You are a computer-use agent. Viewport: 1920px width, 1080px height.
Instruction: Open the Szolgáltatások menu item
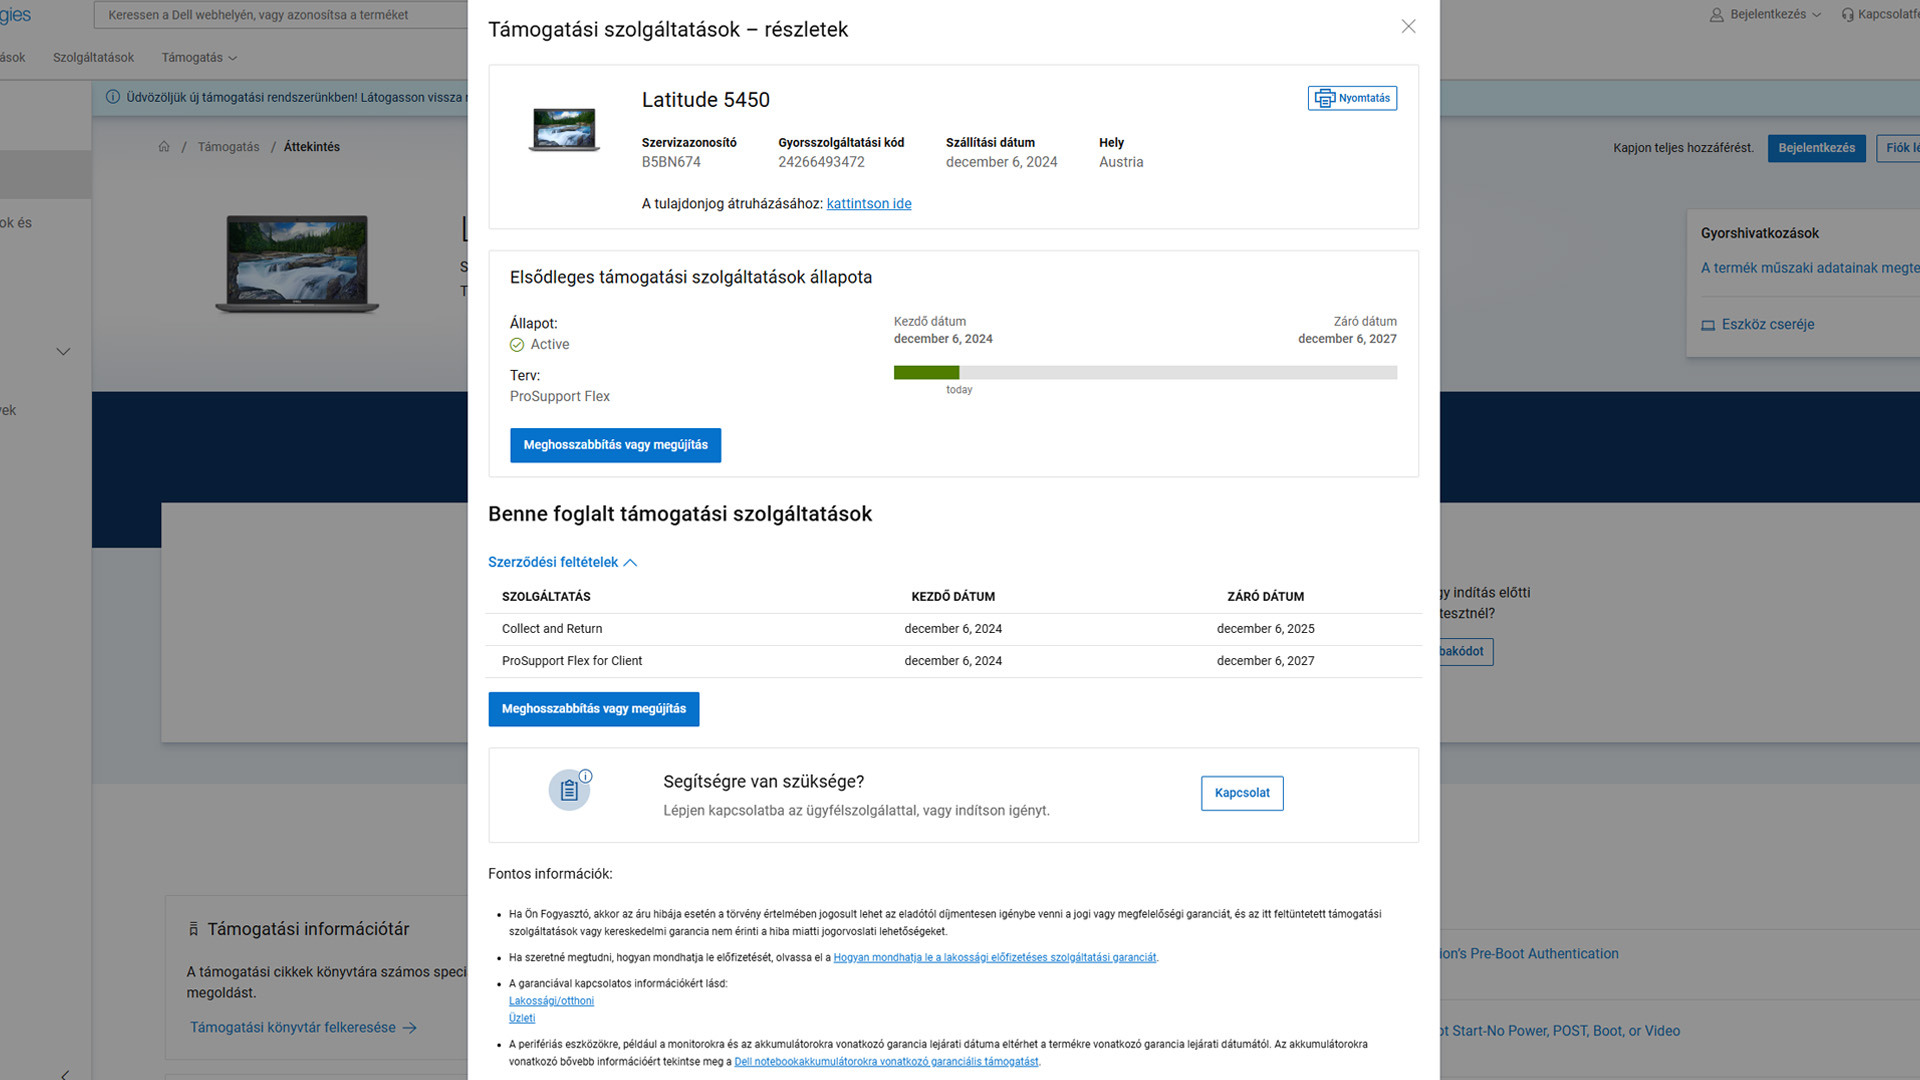(93, 58)
